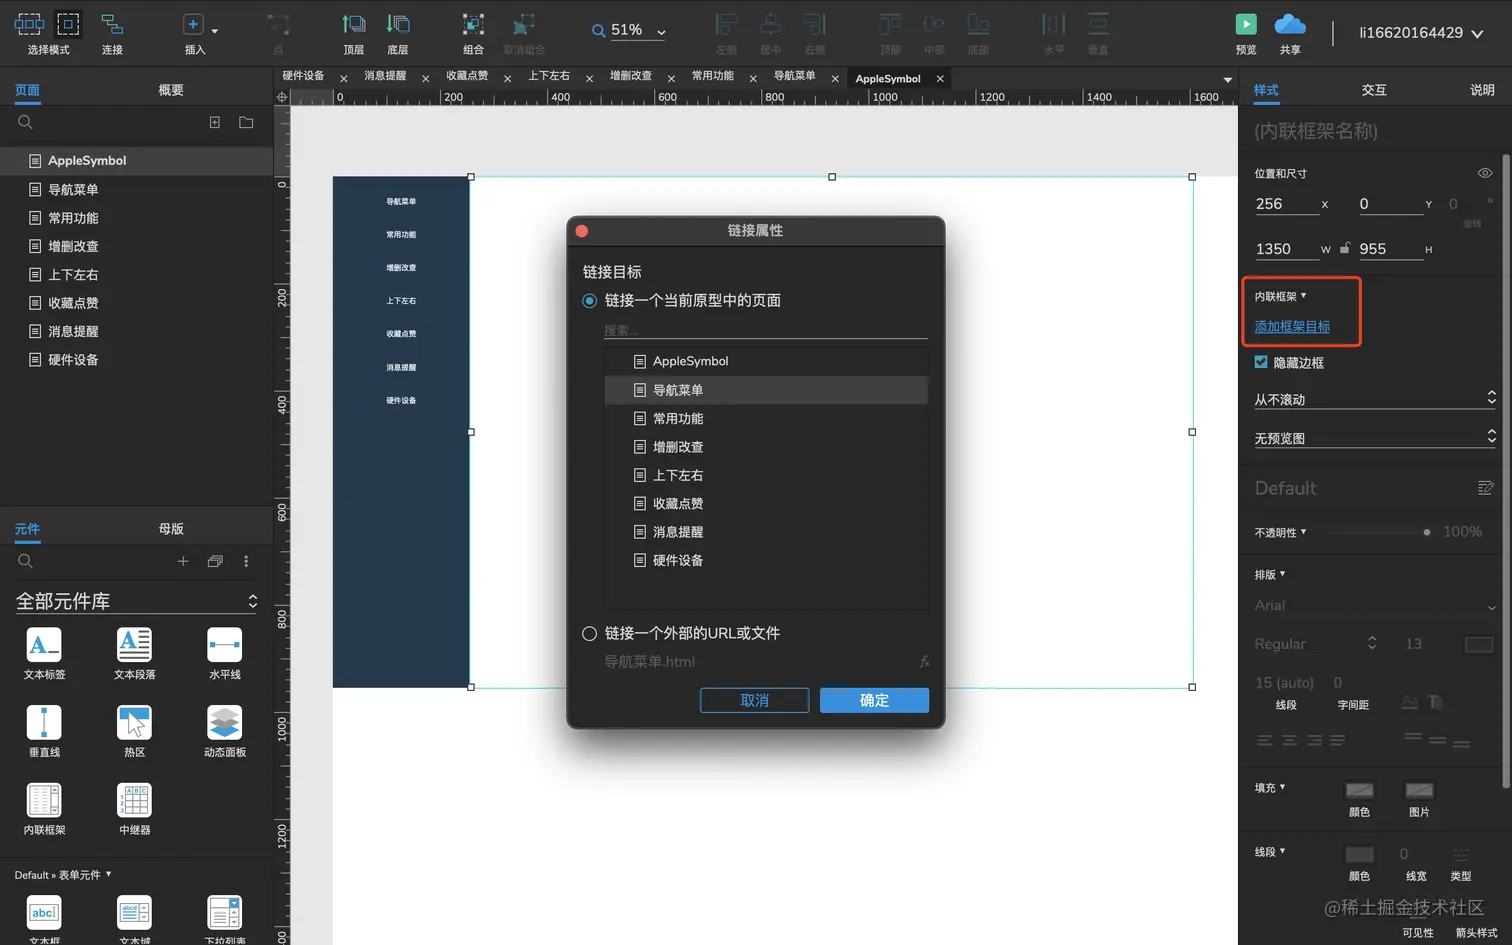Click the X position field showing 256

1286,204
